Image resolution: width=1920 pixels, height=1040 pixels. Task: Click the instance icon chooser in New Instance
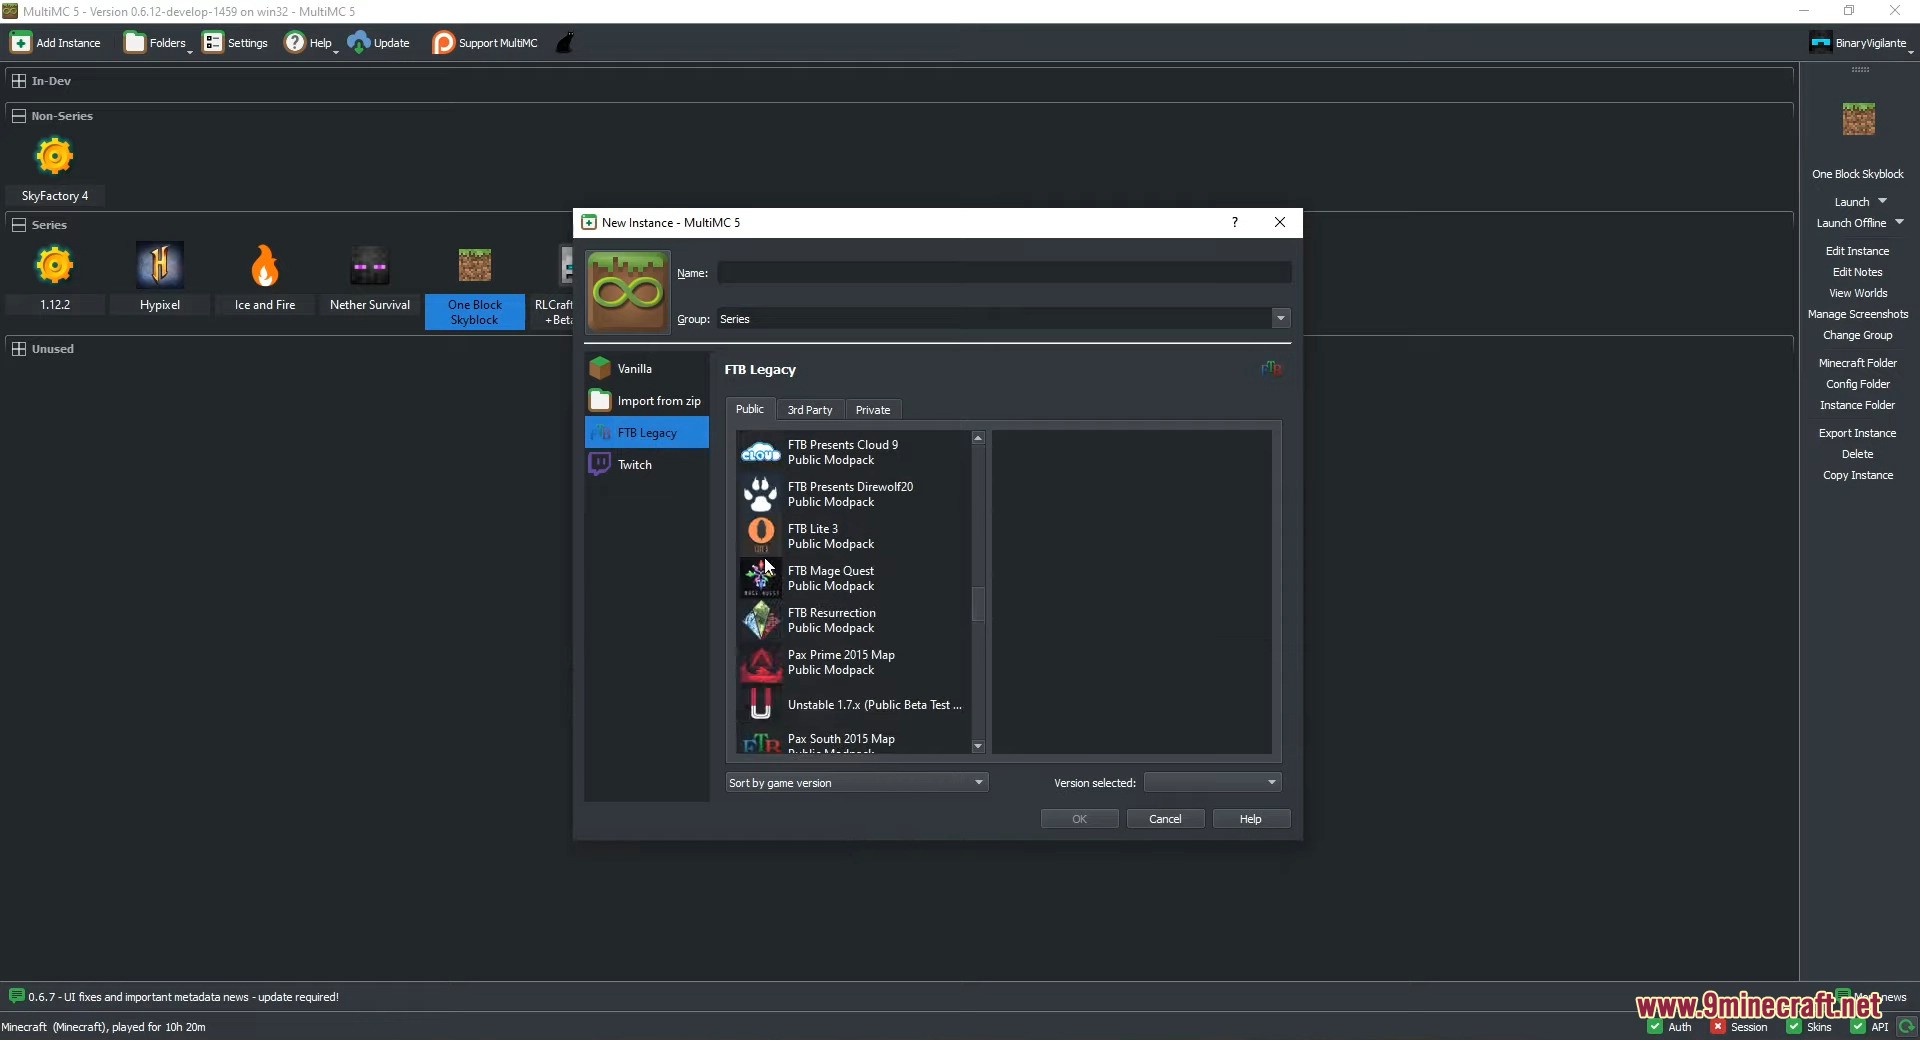[627, 292]
